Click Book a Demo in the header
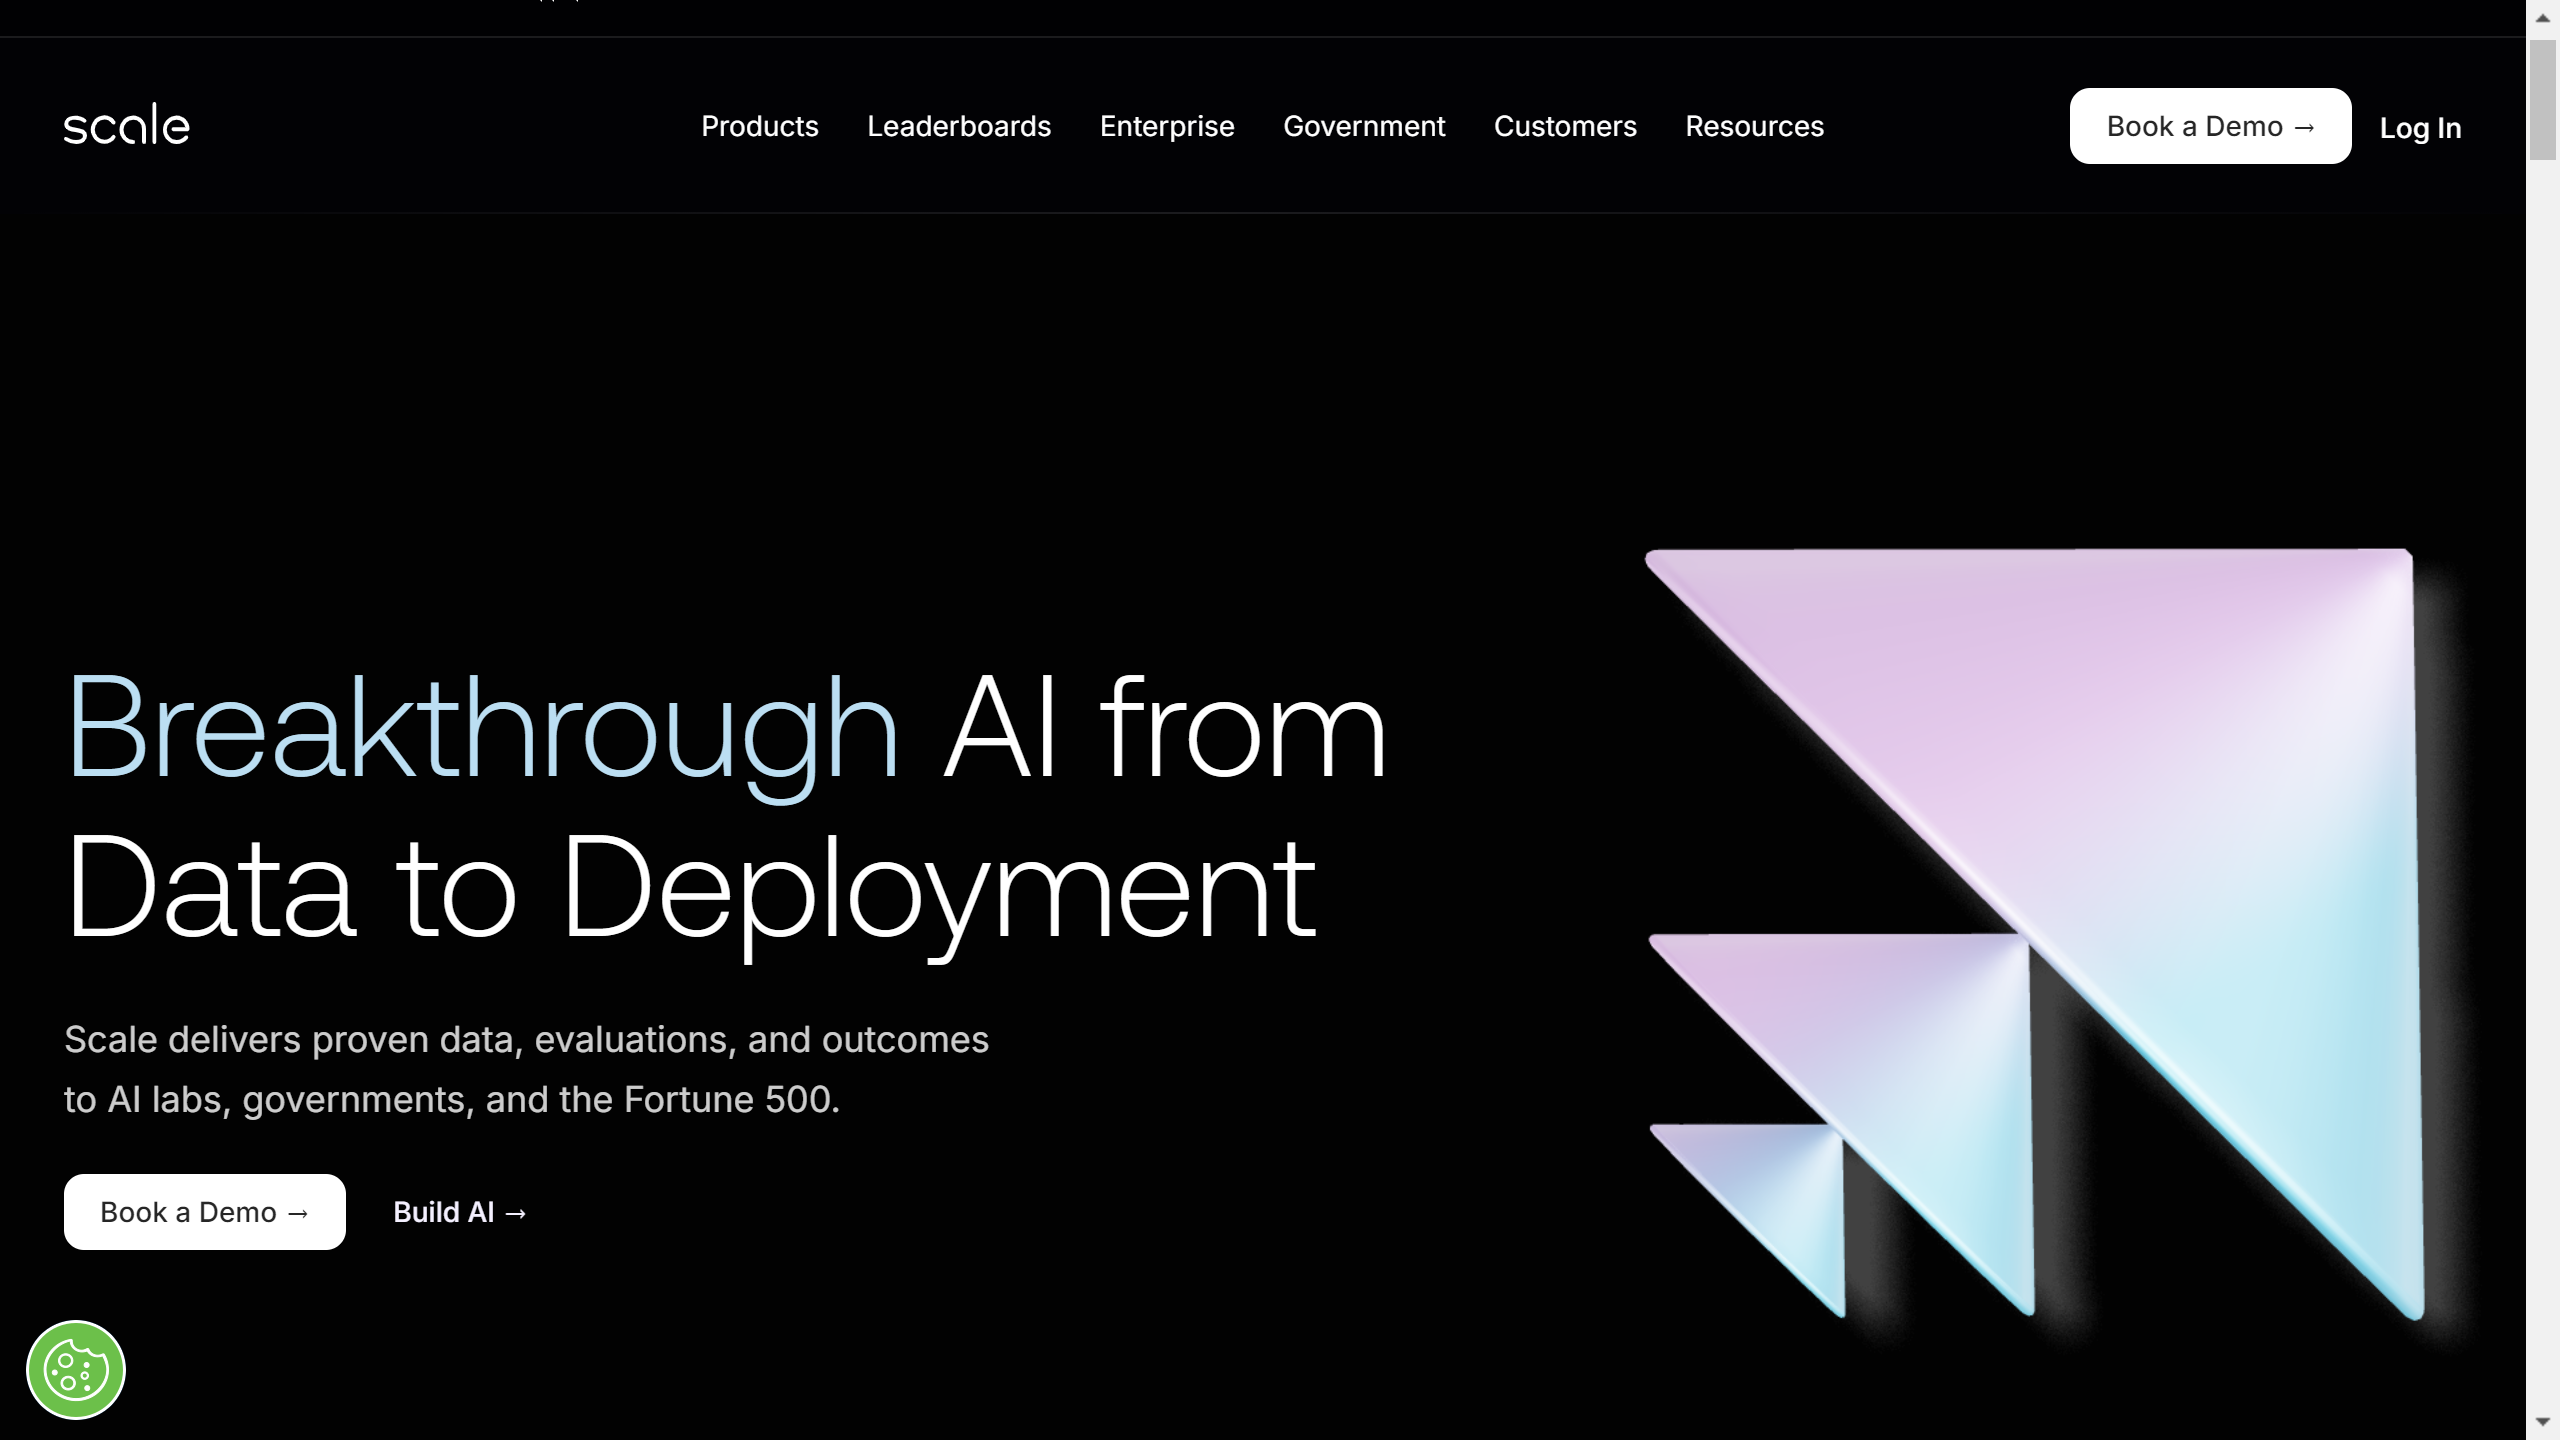The height and width of the screenshot is (1440, 2560). [2210, 127]
